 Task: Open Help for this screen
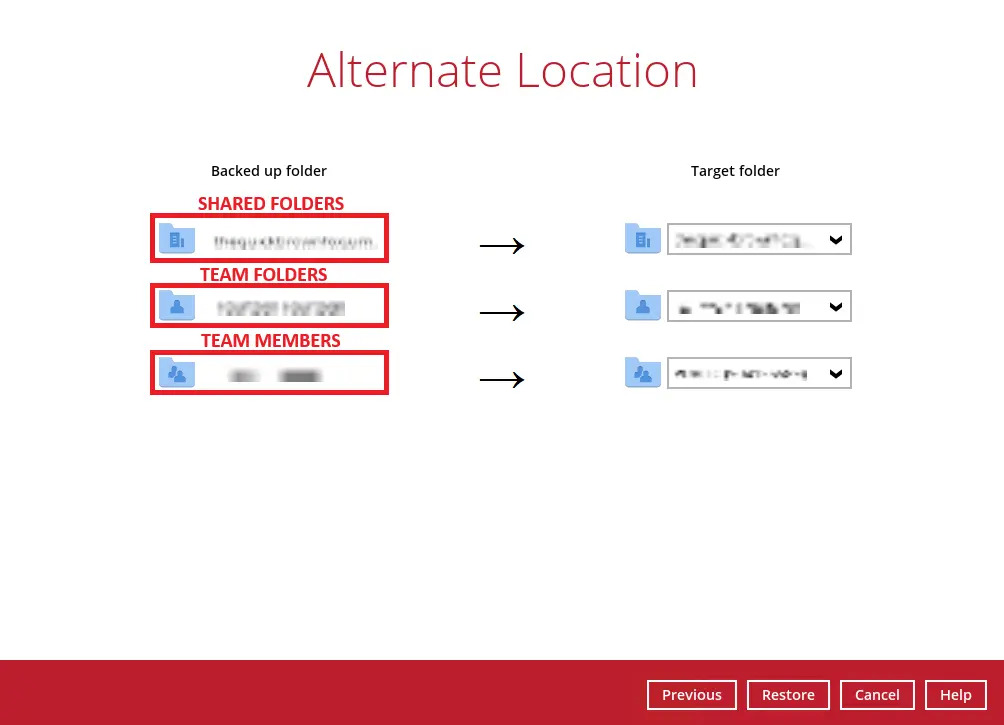point(955,695)
